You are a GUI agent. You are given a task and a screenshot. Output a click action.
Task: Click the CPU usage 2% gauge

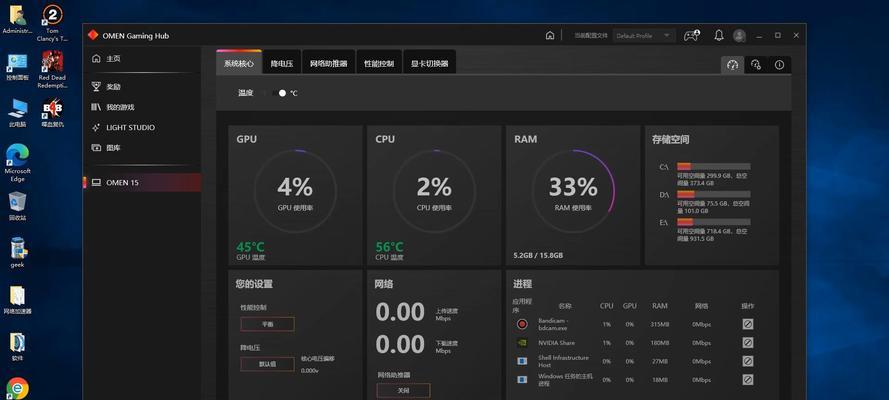point(434,191)
